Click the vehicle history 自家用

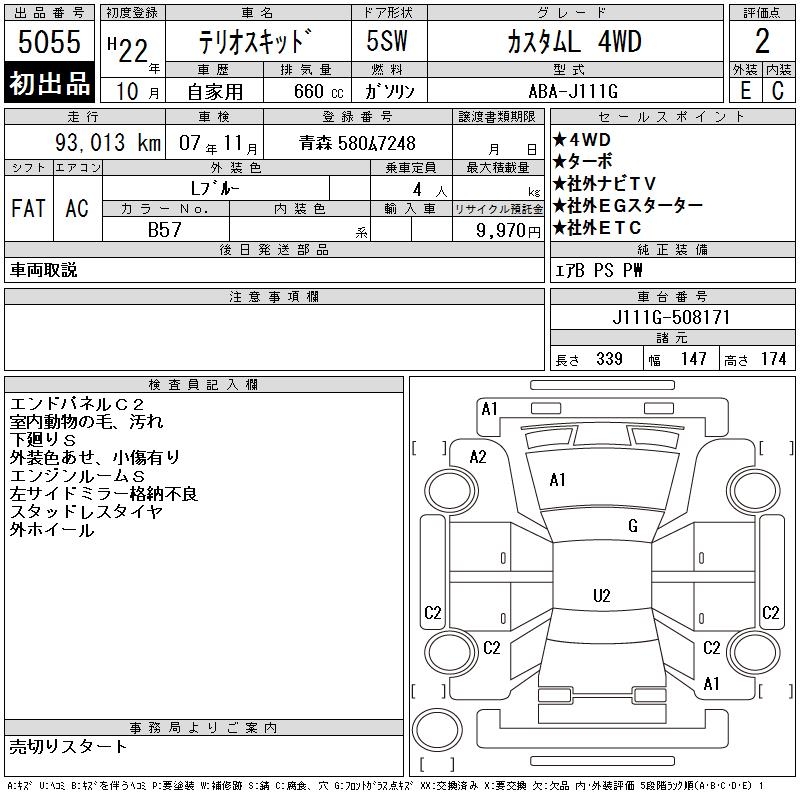pos(215,92)
